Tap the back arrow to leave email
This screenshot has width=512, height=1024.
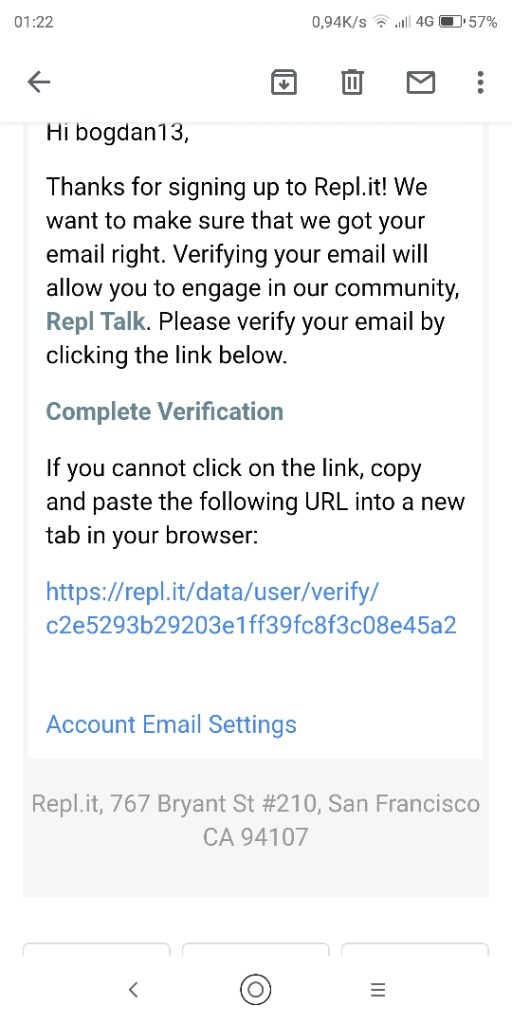tap(39, 82)
